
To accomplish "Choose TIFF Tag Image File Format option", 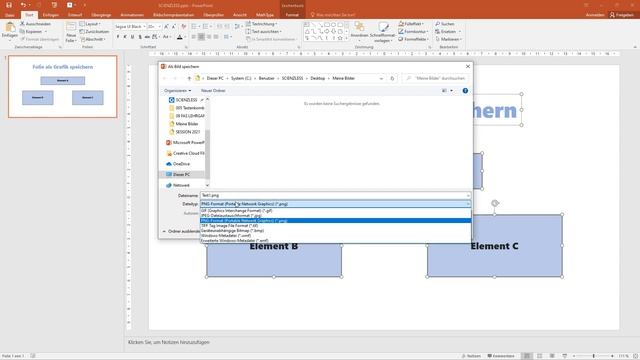I will (335, 225).
